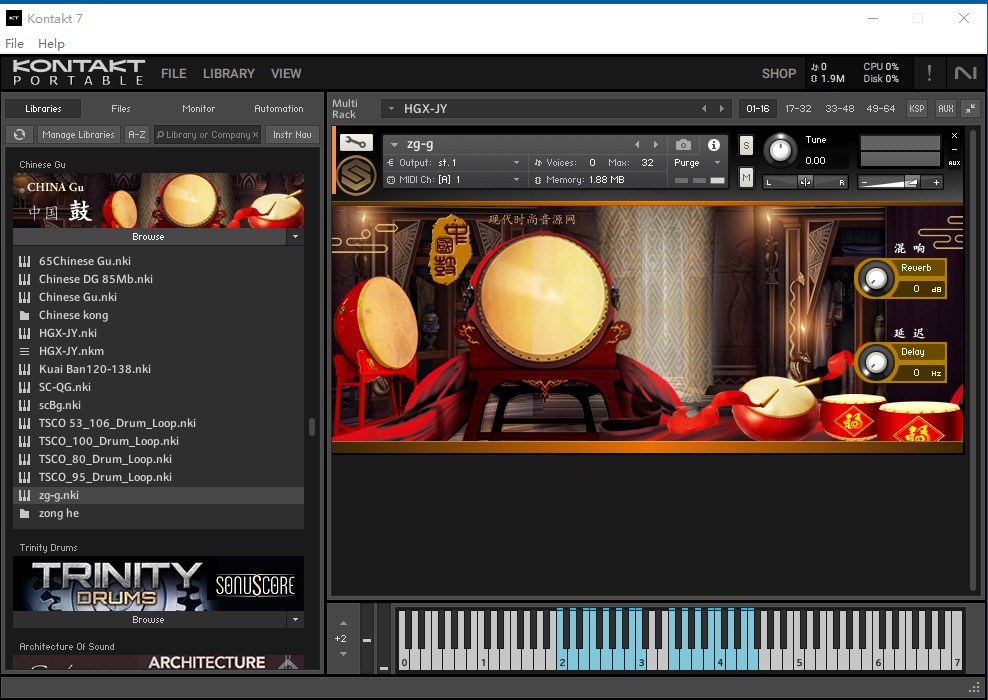Click the Reverb knob
Viewport: 988px width, 700px height.
click(x=876, y=278)
